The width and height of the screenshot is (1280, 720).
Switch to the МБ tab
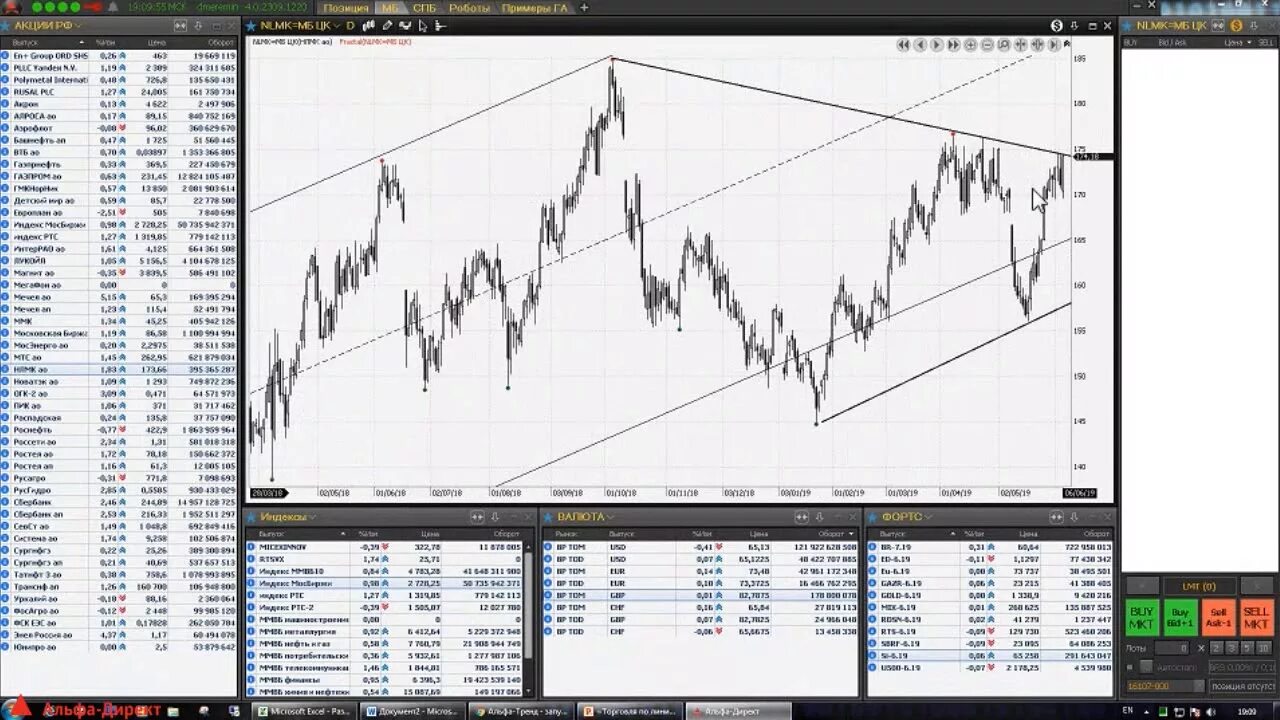389,7
